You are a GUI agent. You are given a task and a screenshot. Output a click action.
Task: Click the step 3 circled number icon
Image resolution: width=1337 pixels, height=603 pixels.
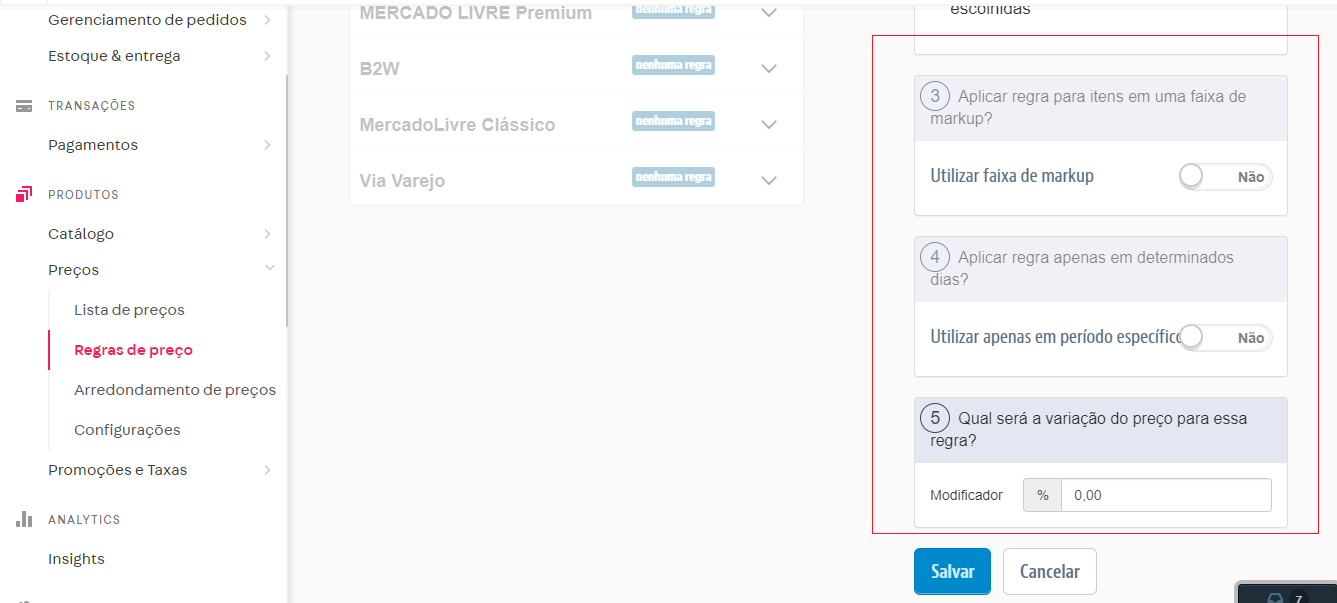click(x=934, y=97)
